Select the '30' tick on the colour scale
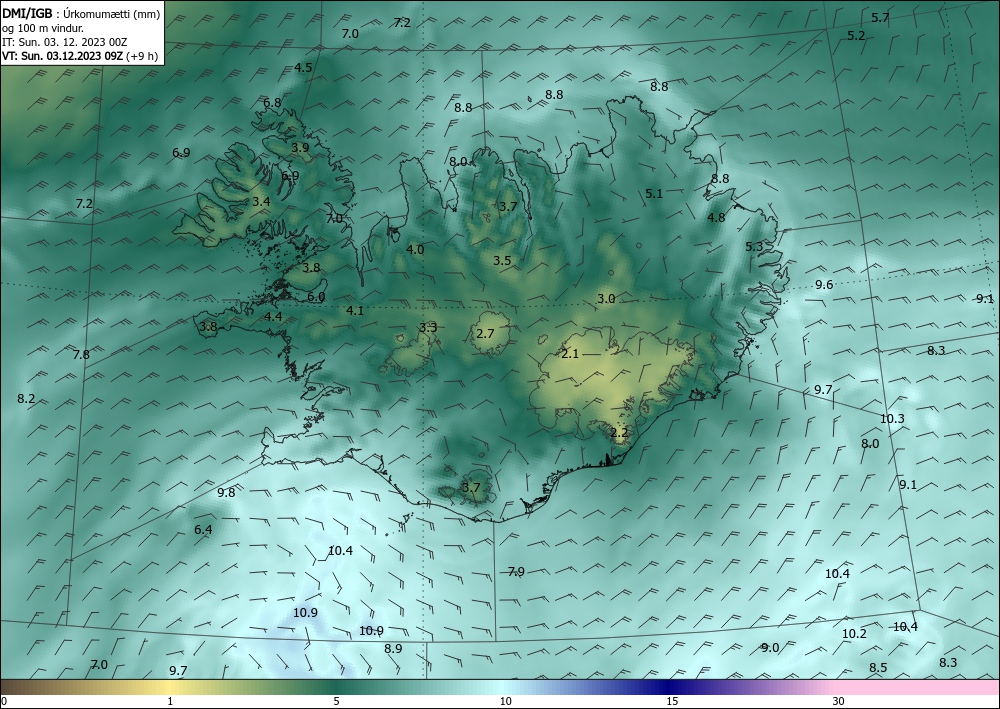Screen dimensions: 1000x709 pyautogui.click(x=839, y=702)
